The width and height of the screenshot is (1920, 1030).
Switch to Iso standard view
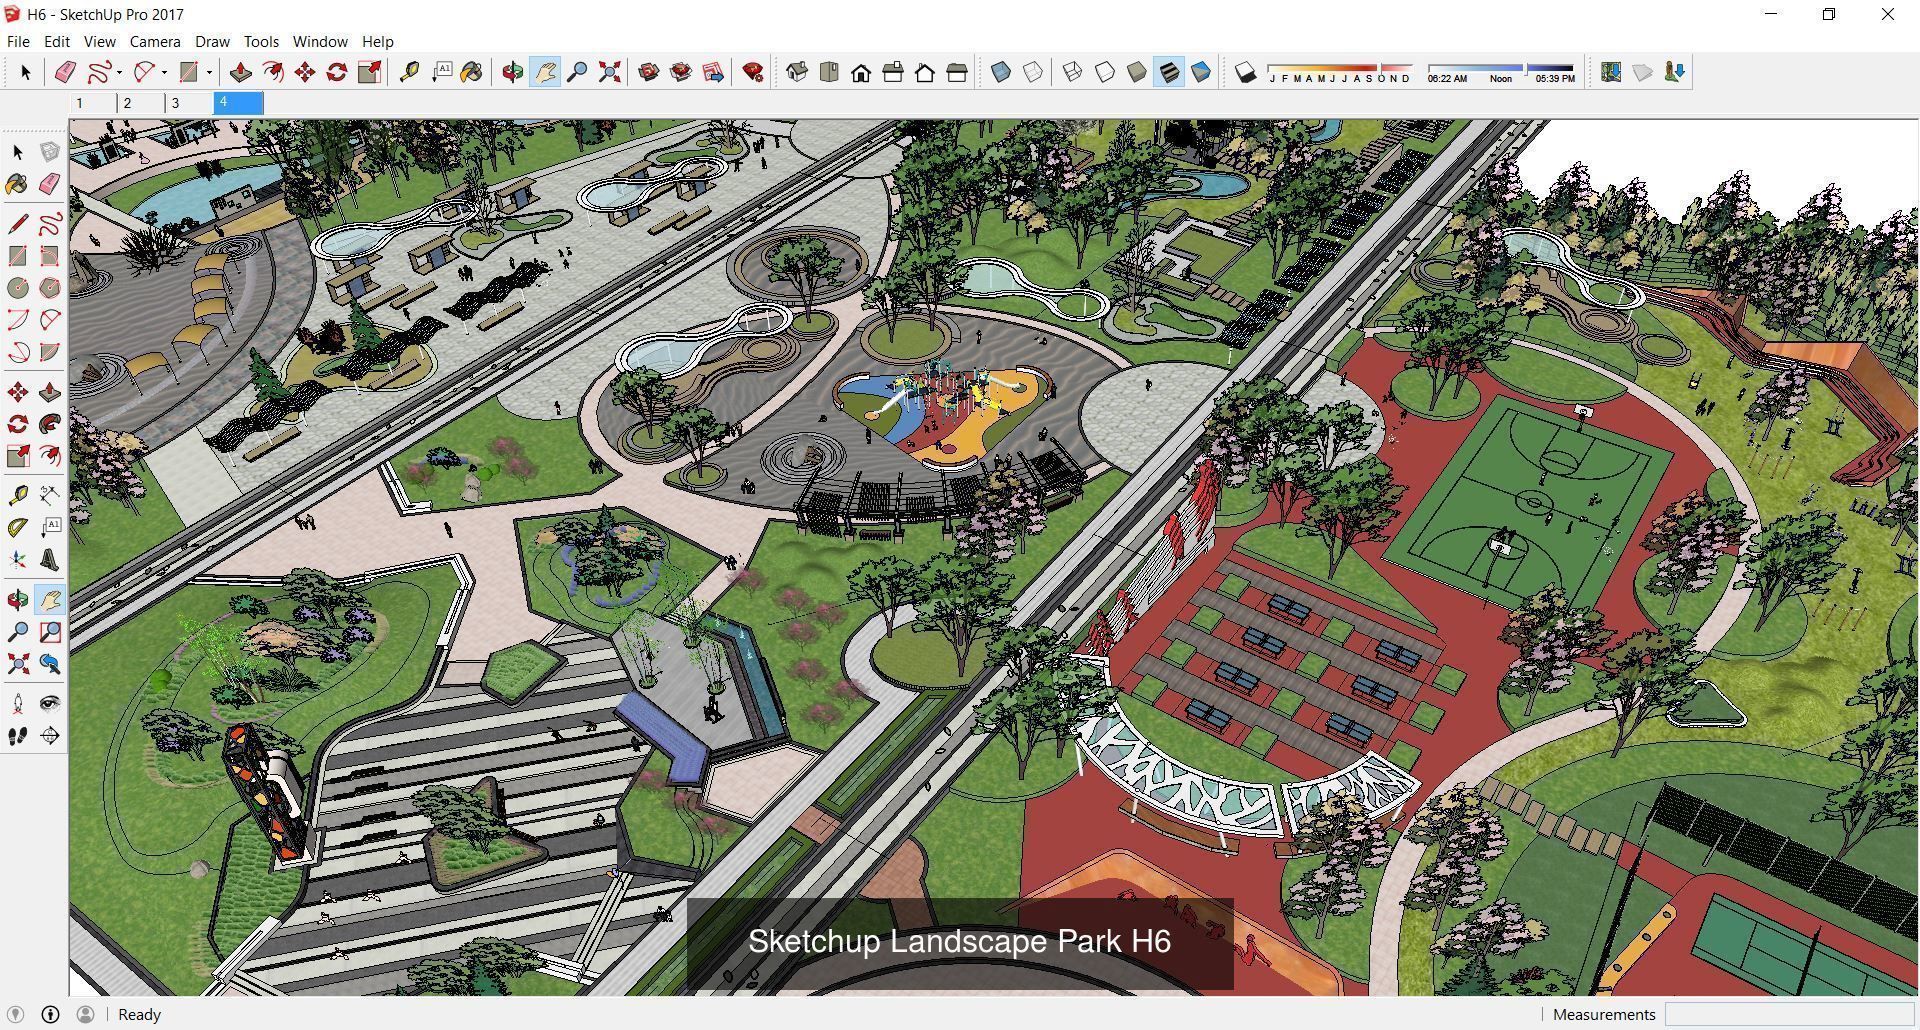click(x=797, y=72)
